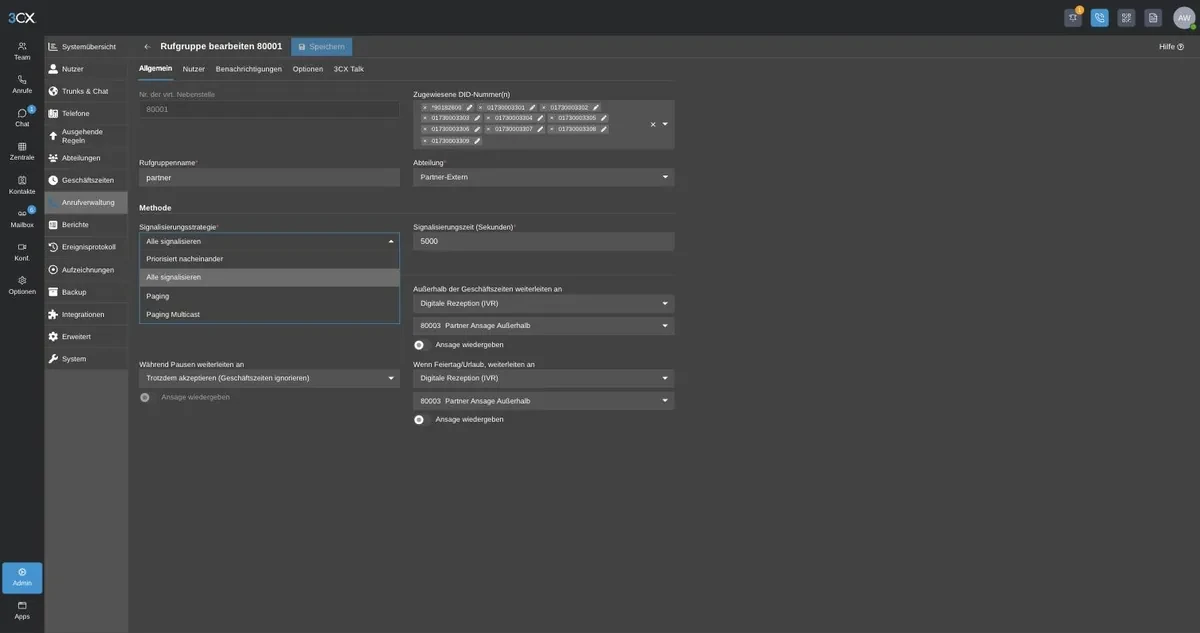Open Integrationen in admin menu
Viewport: 1200px width, 633px height.
pos(86,314)
